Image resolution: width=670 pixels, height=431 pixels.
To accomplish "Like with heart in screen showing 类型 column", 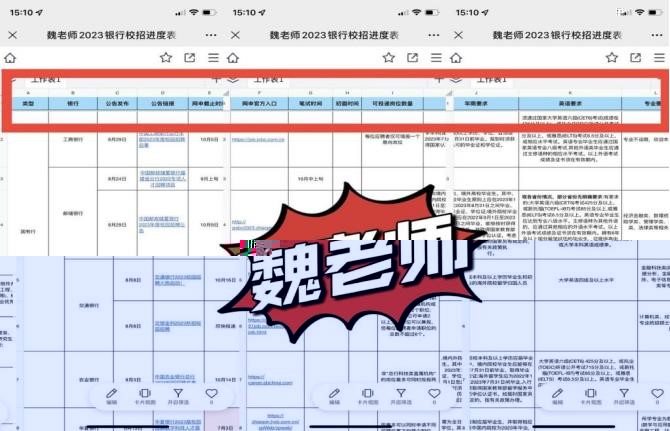I will click(x=212, y=396).
